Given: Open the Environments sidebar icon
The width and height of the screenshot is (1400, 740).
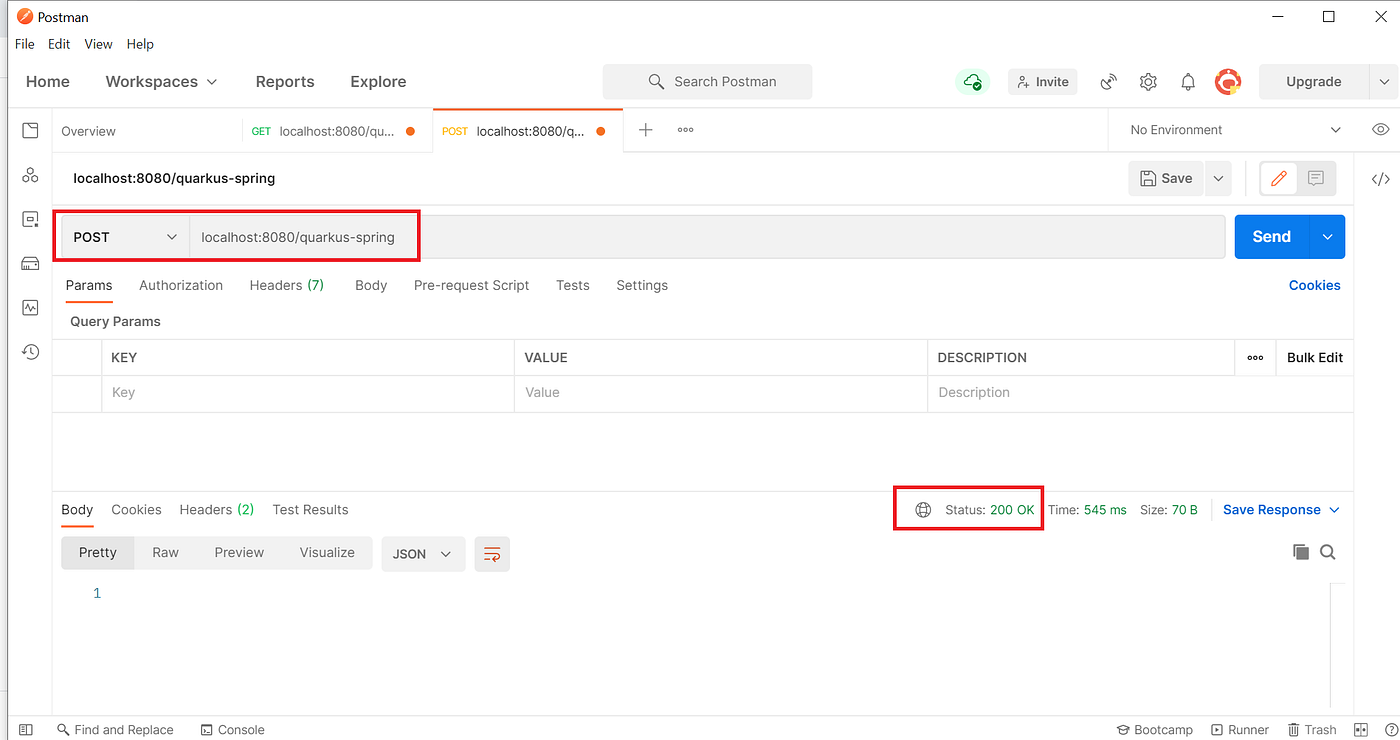Looking at the screenshot, I should [x=30, y=219].
